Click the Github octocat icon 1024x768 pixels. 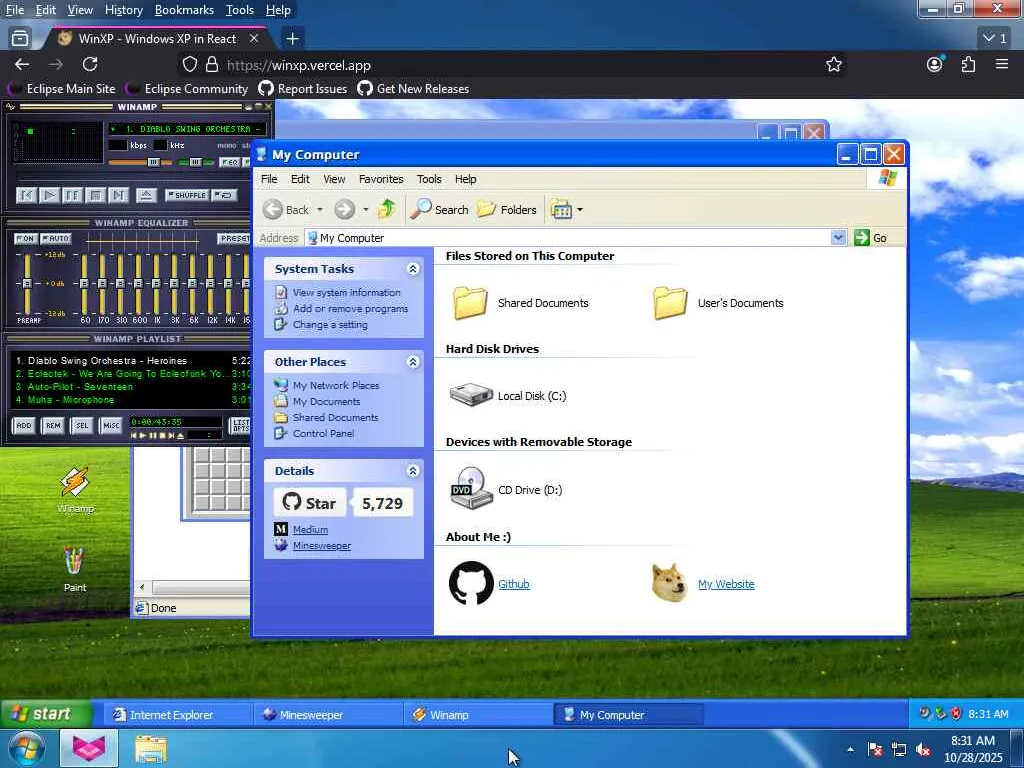click(471, 583)
